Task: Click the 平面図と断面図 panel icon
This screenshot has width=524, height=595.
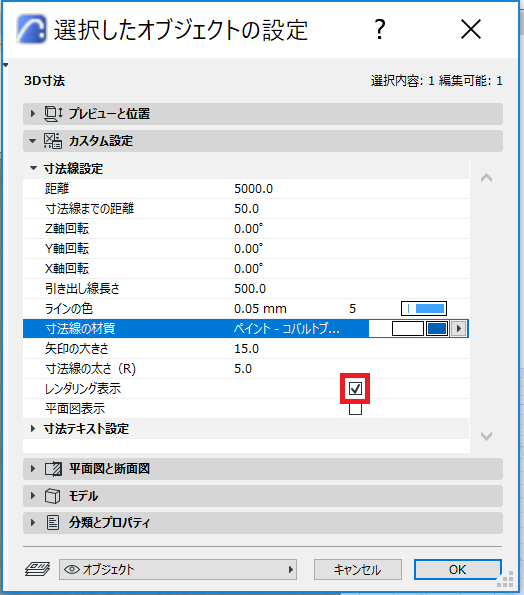Action: pyautogui.click(x=53, y=469)
